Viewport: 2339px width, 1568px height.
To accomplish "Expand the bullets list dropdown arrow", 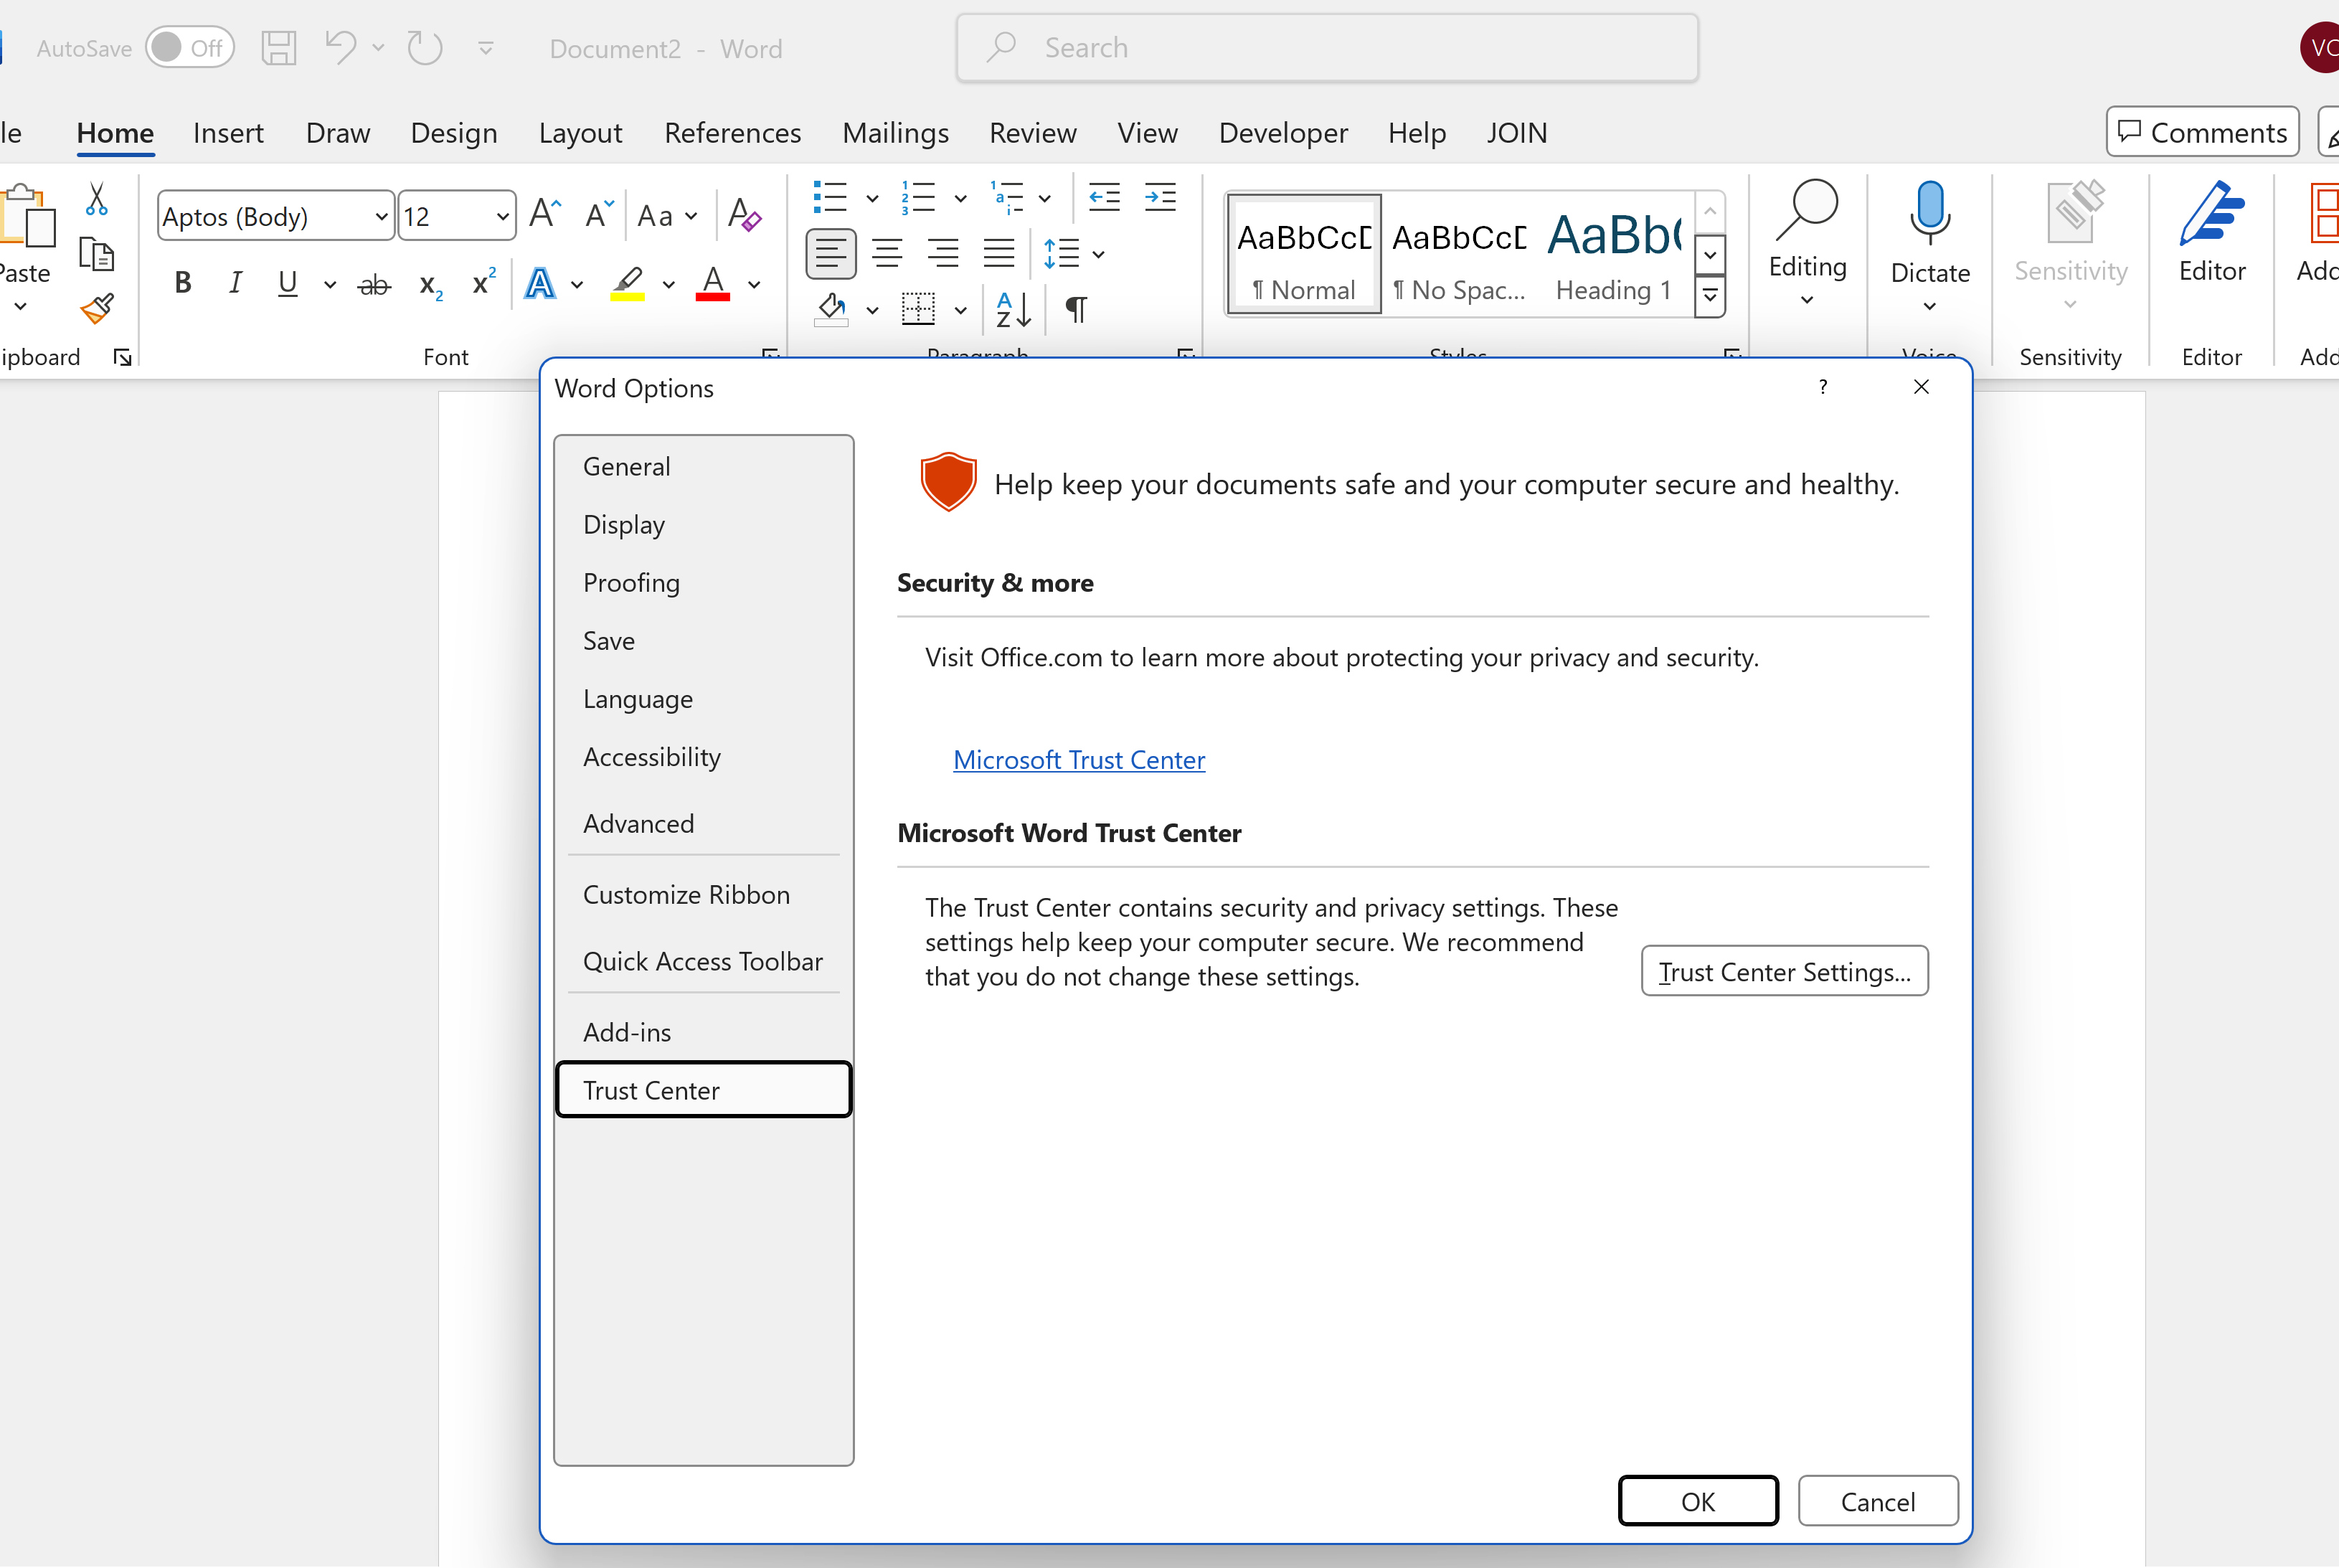I will [x=872, y=198].
